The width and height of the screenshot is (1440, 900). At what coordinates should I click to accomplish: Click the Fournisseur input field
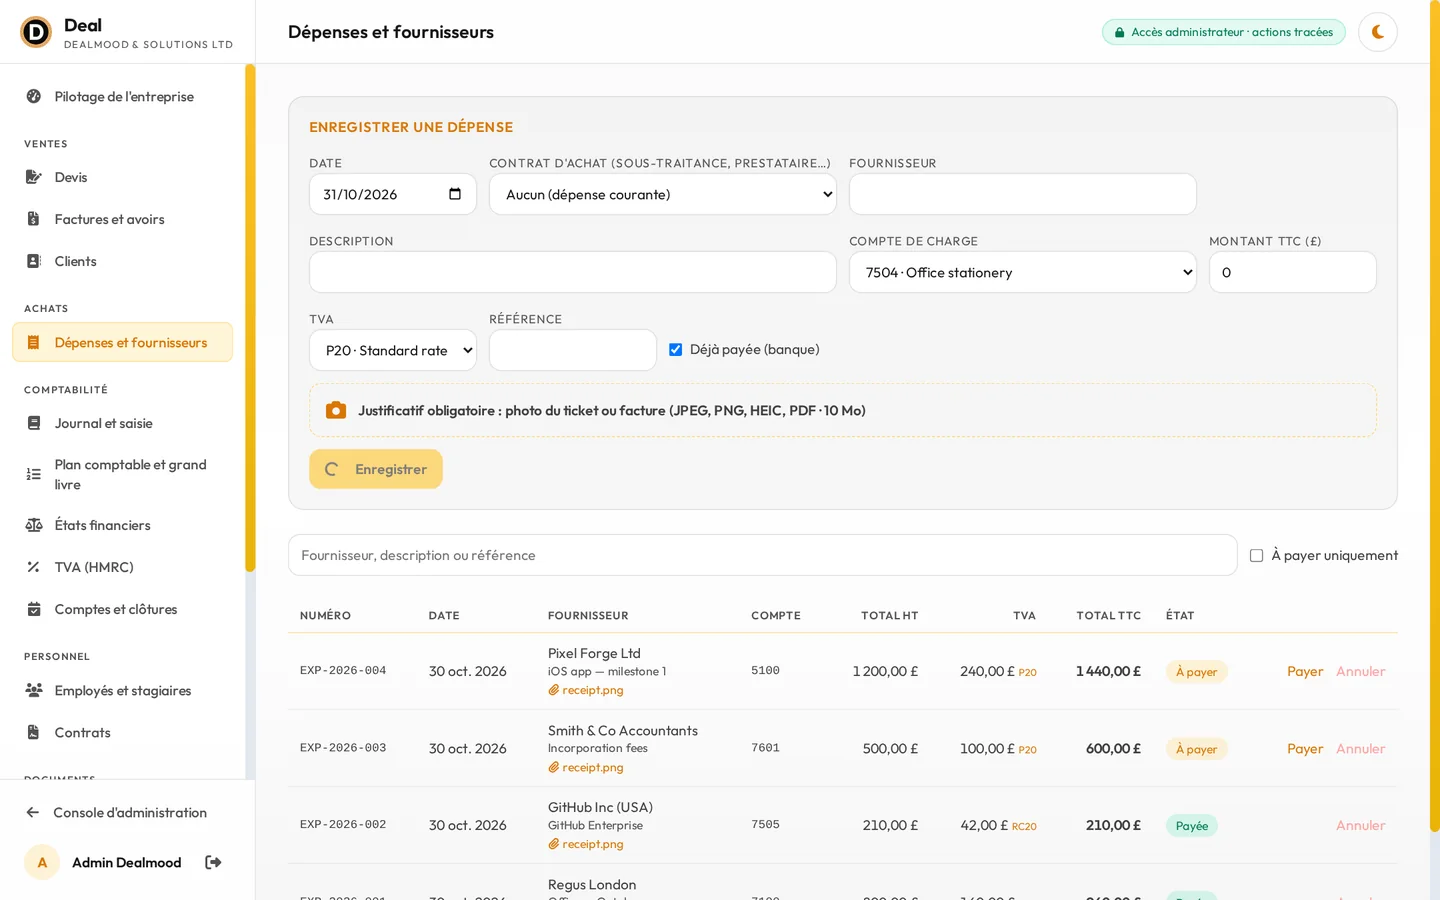pyautogui.click(x=1023, y=194)
